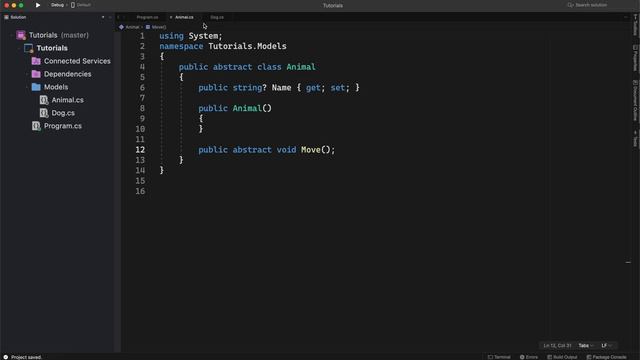Click the Animal breadcrumb class icon
The height and width of the screenshot is (360, 640).
click(121, 27)
